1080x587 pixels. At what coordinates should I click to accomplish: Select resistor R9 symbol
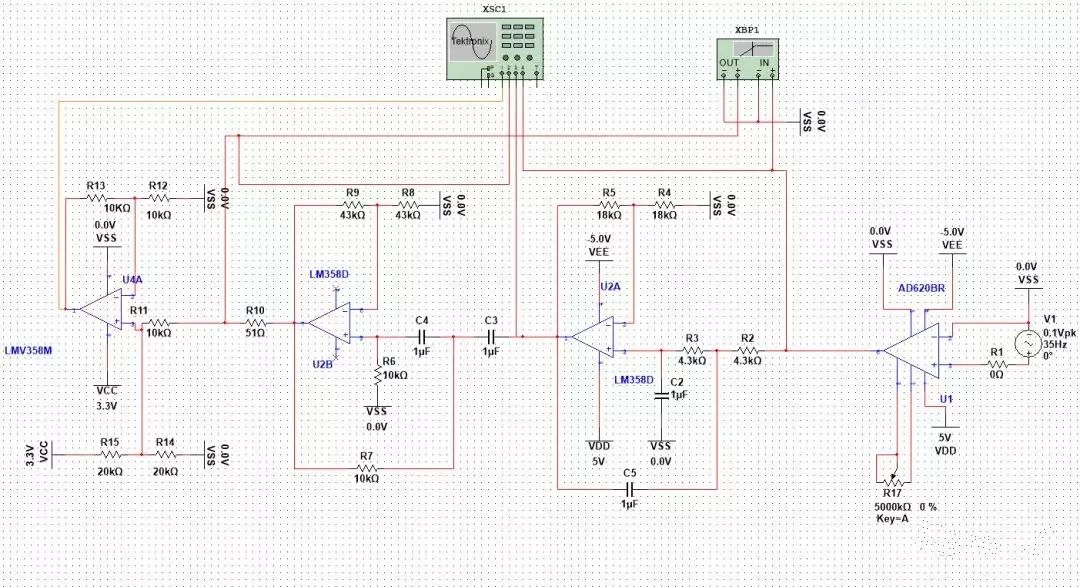coord(352,205)
